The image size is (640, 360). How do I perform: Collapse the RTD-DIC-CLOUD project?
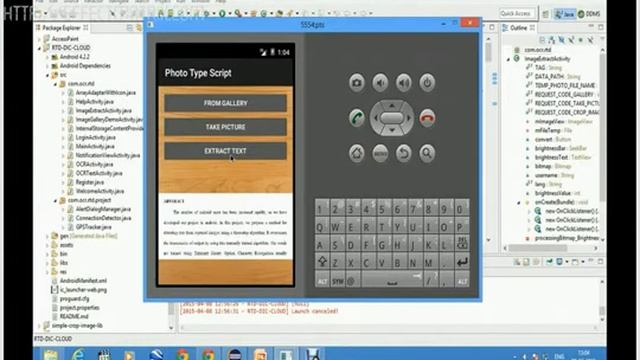click(40, 48)
